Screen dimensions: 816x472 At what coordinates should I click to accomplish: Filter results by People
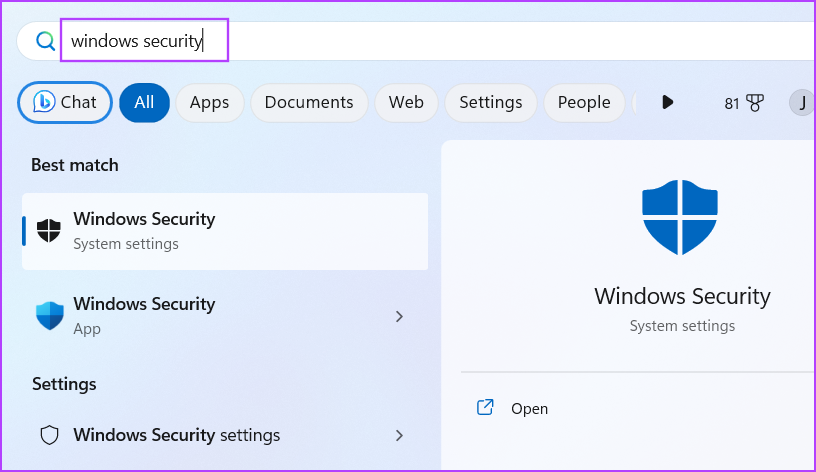[584, 102]
